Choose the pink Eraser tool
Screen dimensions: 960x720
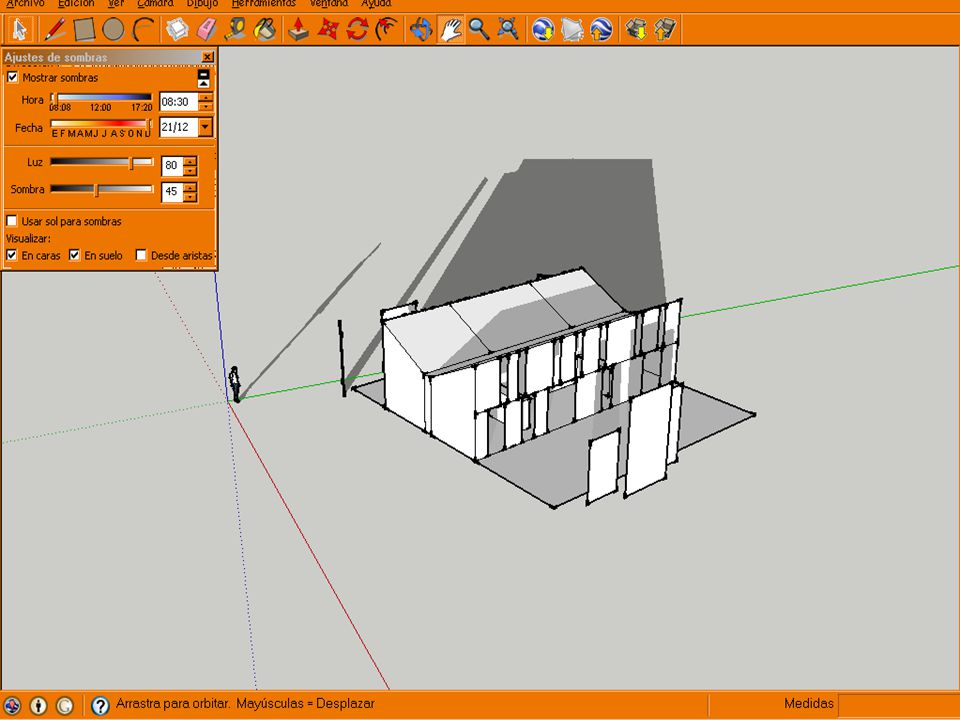[x=207, y=29]
